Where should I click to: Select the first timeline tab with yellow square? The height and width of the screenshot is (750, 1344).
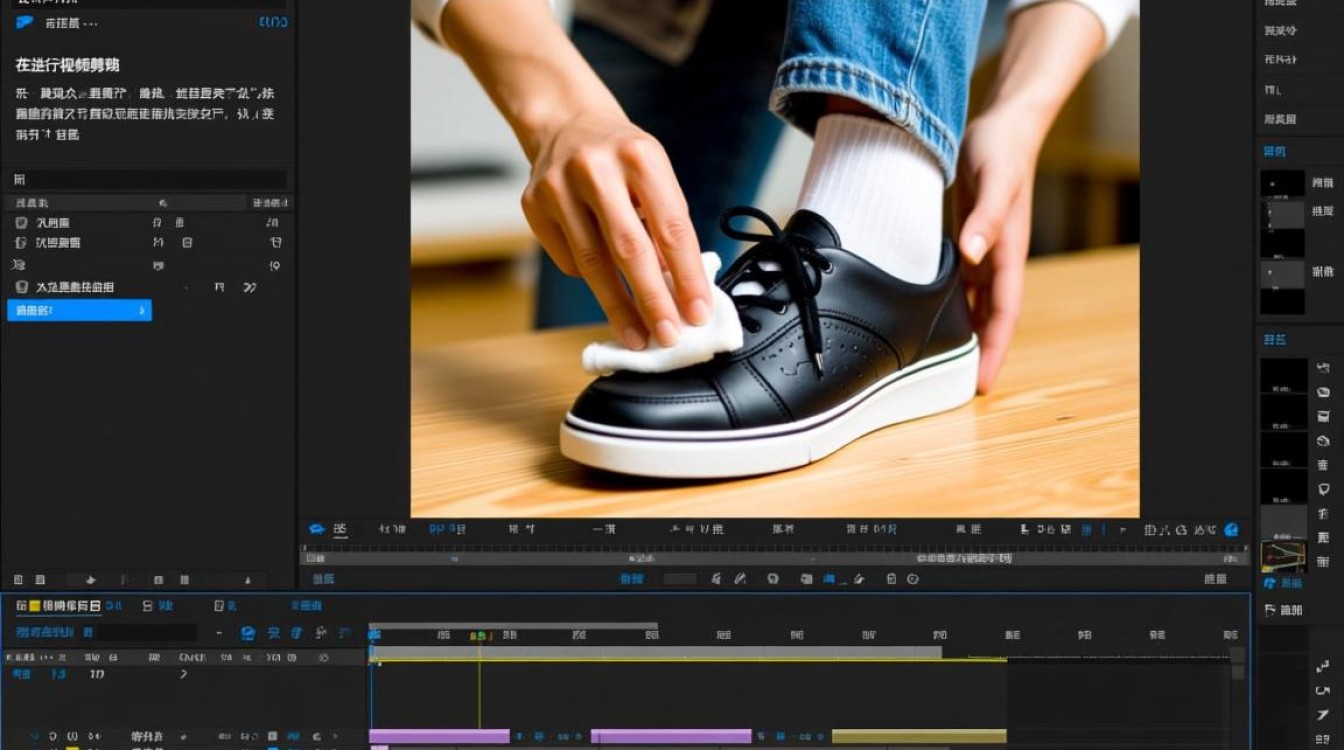click(58, 606)
